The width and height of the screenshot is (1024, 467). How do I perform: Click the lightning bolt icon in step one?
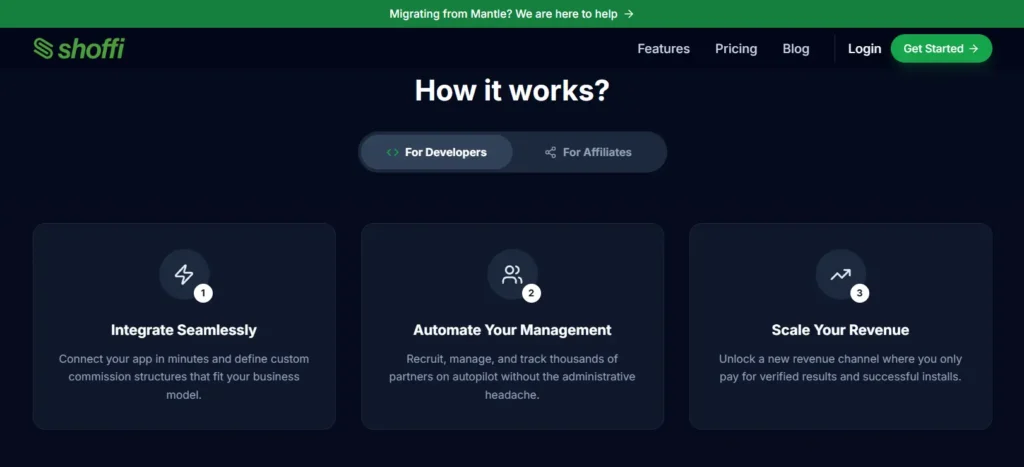[184, 274]
